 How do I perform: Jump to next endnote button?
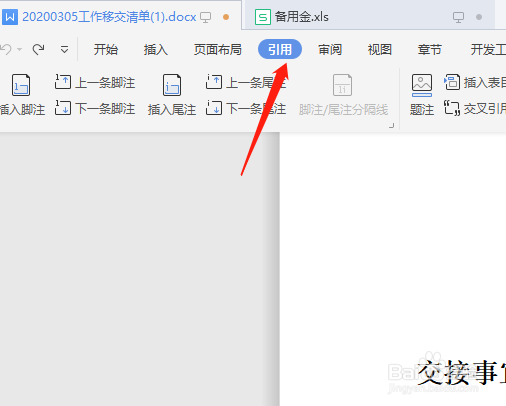coord(246,108)
